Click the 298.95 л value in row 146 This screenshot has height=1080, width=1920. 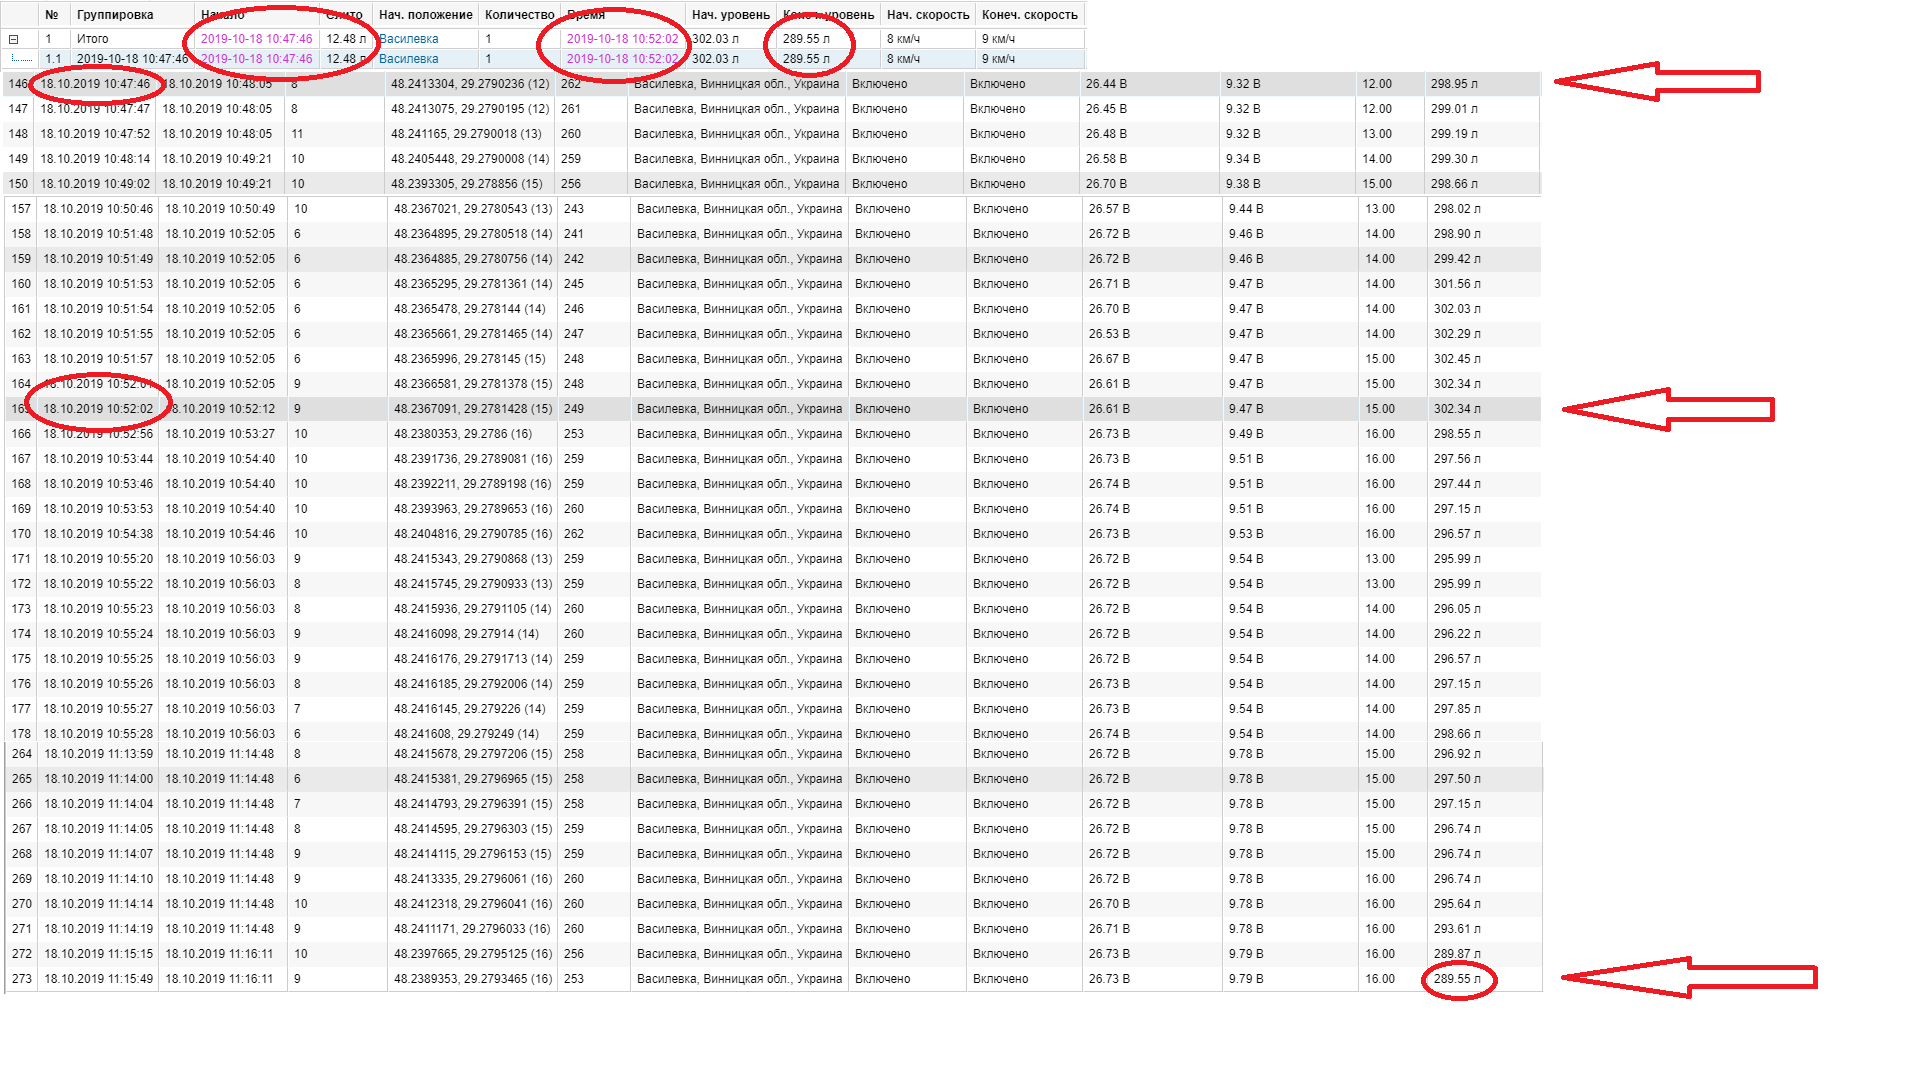1453,84
